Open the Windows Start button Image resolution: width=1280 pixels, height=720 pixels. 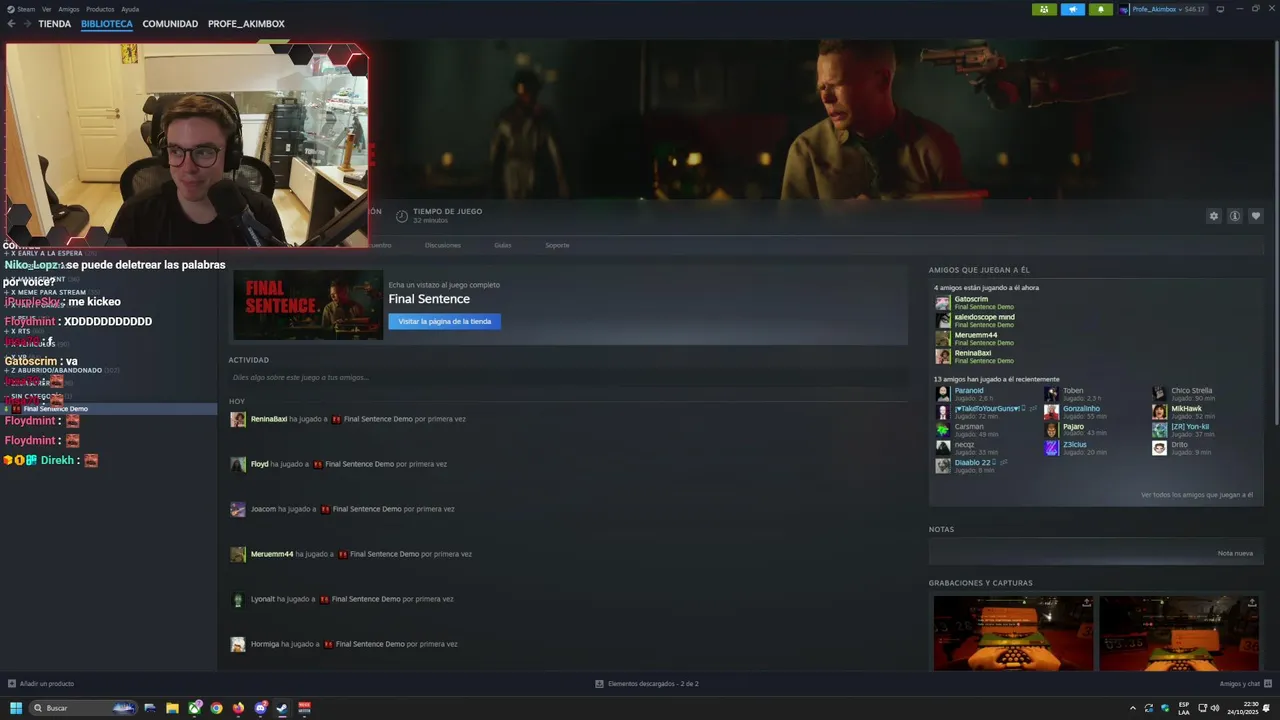[x=16, y=708]
